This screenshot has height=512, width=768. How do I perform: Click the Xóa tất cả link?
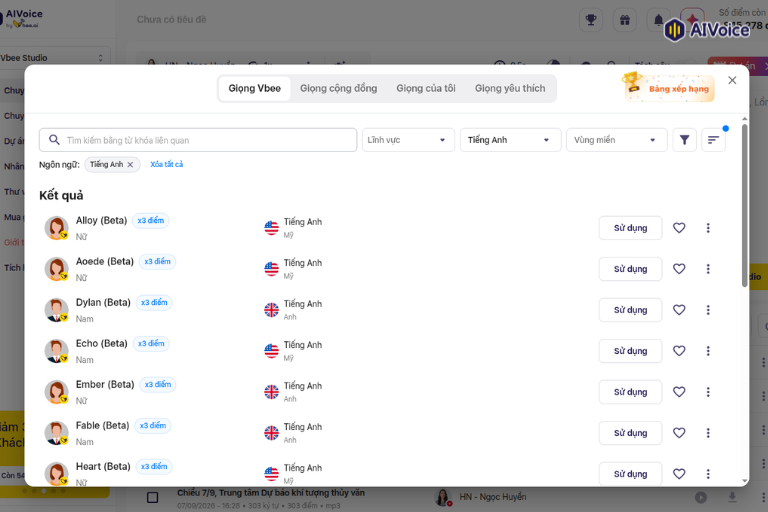click(x=167, y=165)
